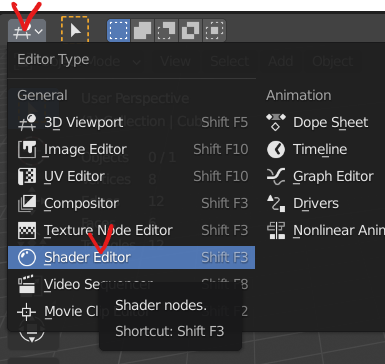Choose Set a new selection mode
Image resolution: width=385 pixels, height=364 pixels.
click(x=119, y=30)
